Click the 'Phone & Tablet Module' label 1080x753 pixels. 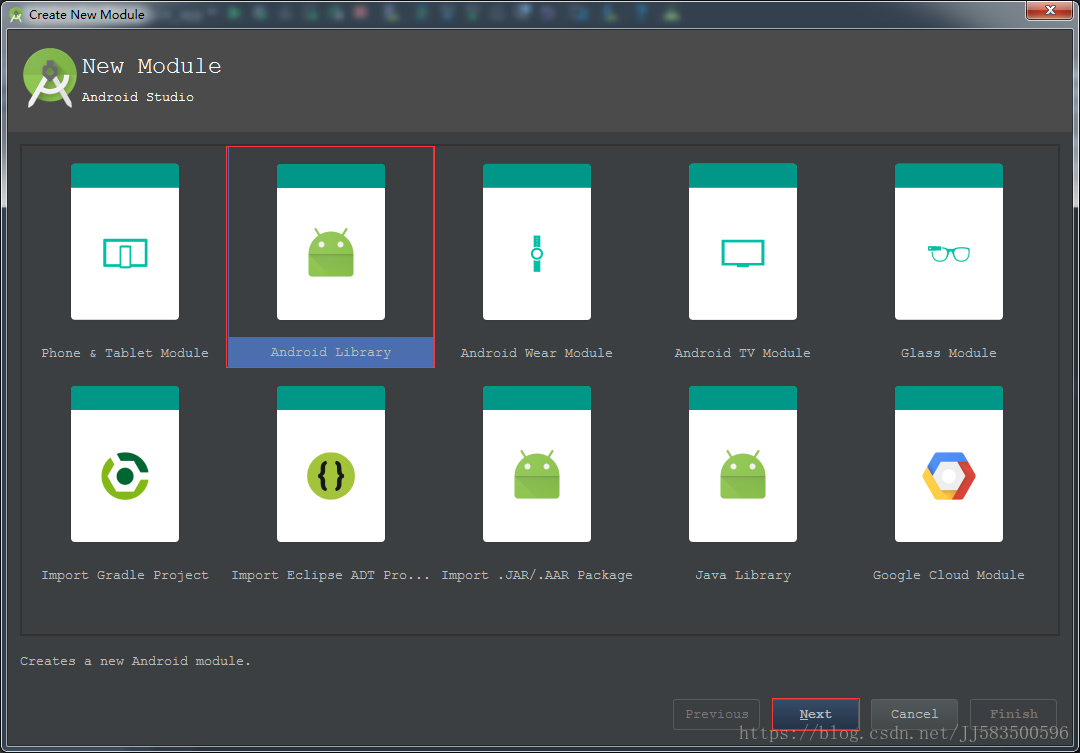[x=125, y=353]
